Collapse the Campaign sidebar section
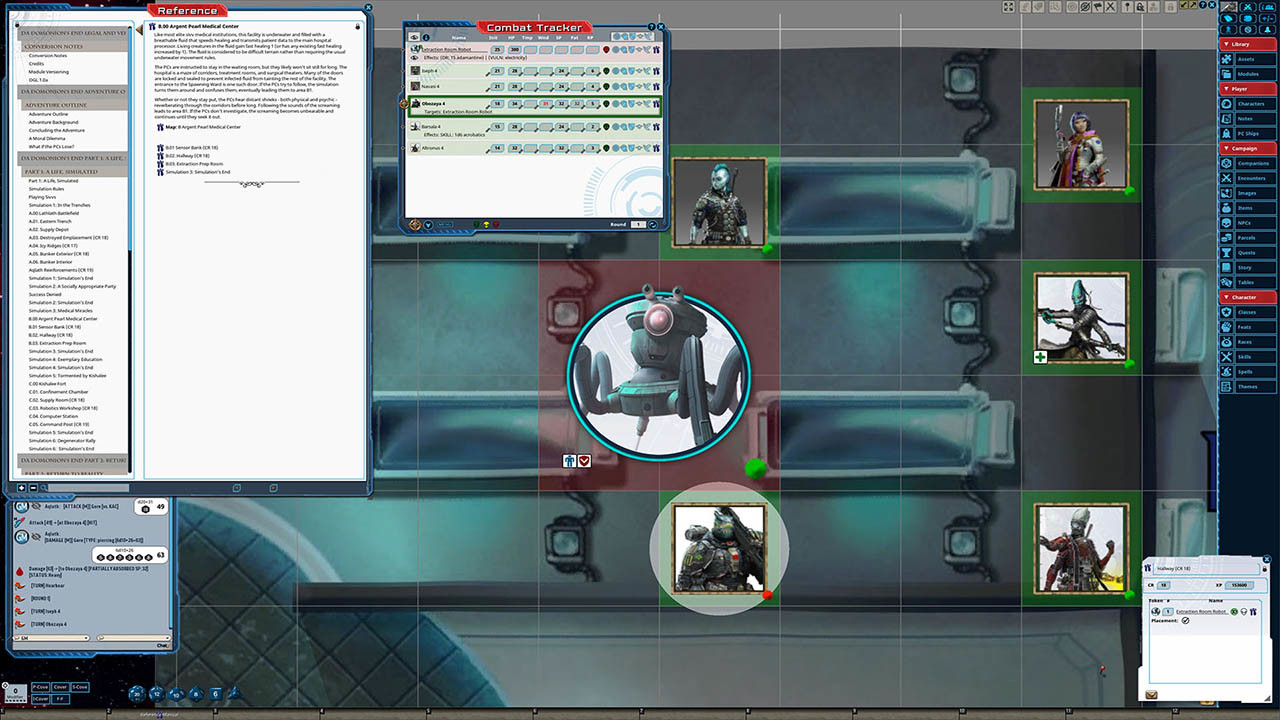 (x=1248, y=148)
